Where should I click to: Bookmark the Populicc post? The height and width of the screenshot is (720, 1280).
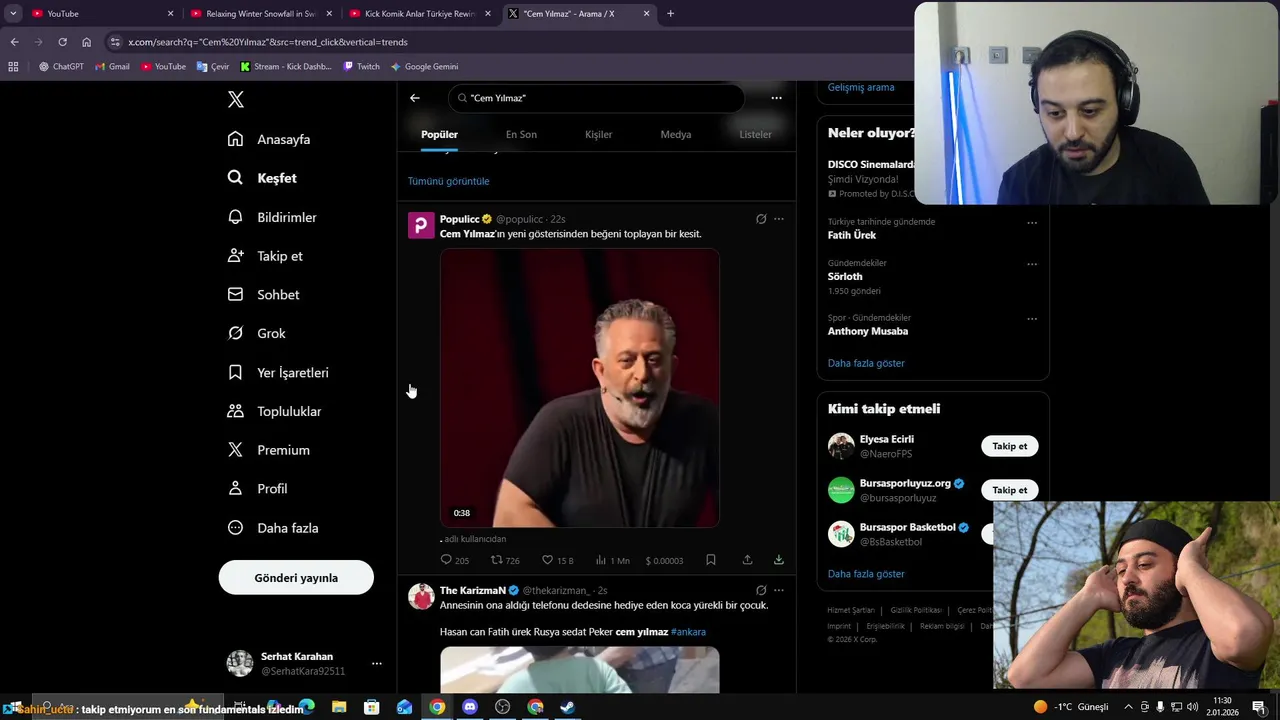click(711, 560)
